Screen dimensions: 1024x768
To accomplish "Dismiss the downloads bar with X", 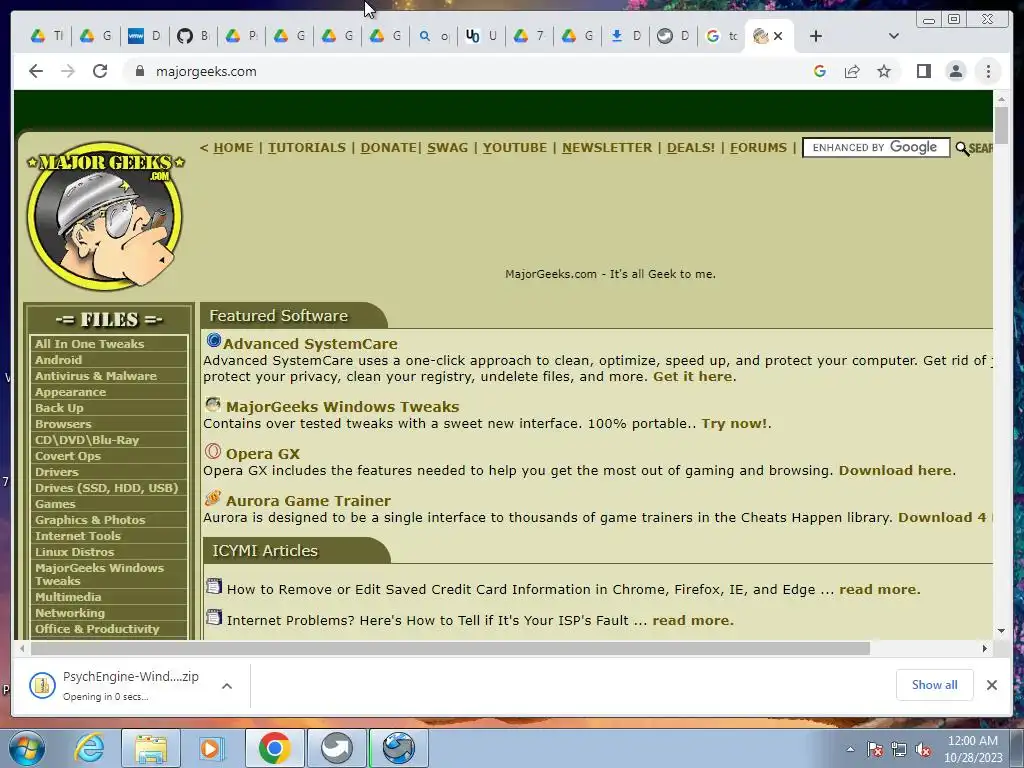I will (991, 685).
